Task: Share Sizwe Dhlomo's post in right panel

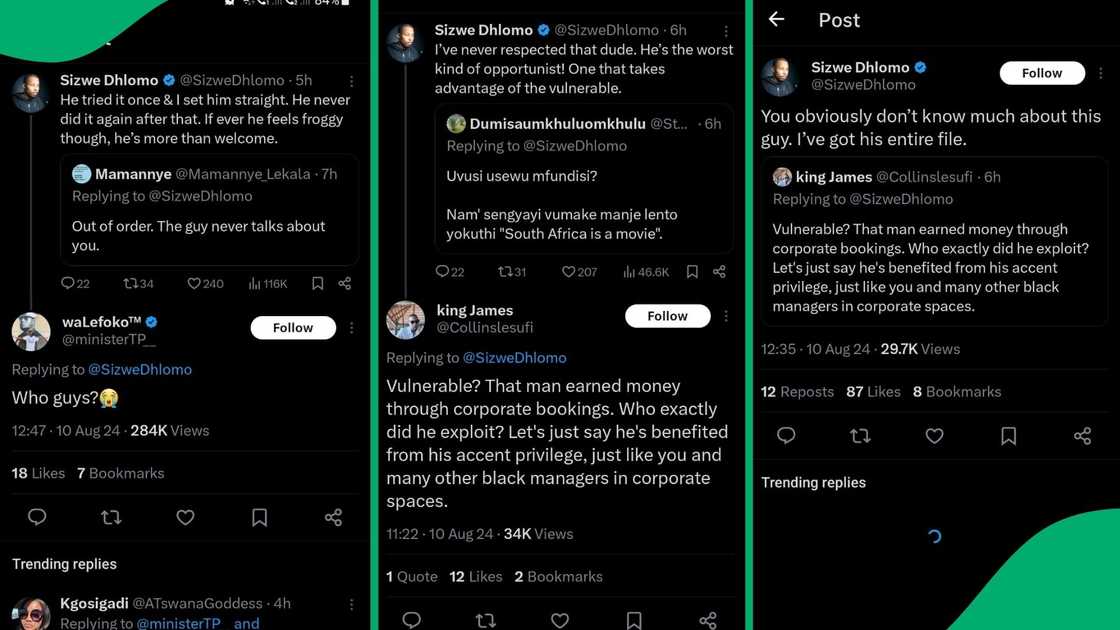Action: 1082,436
